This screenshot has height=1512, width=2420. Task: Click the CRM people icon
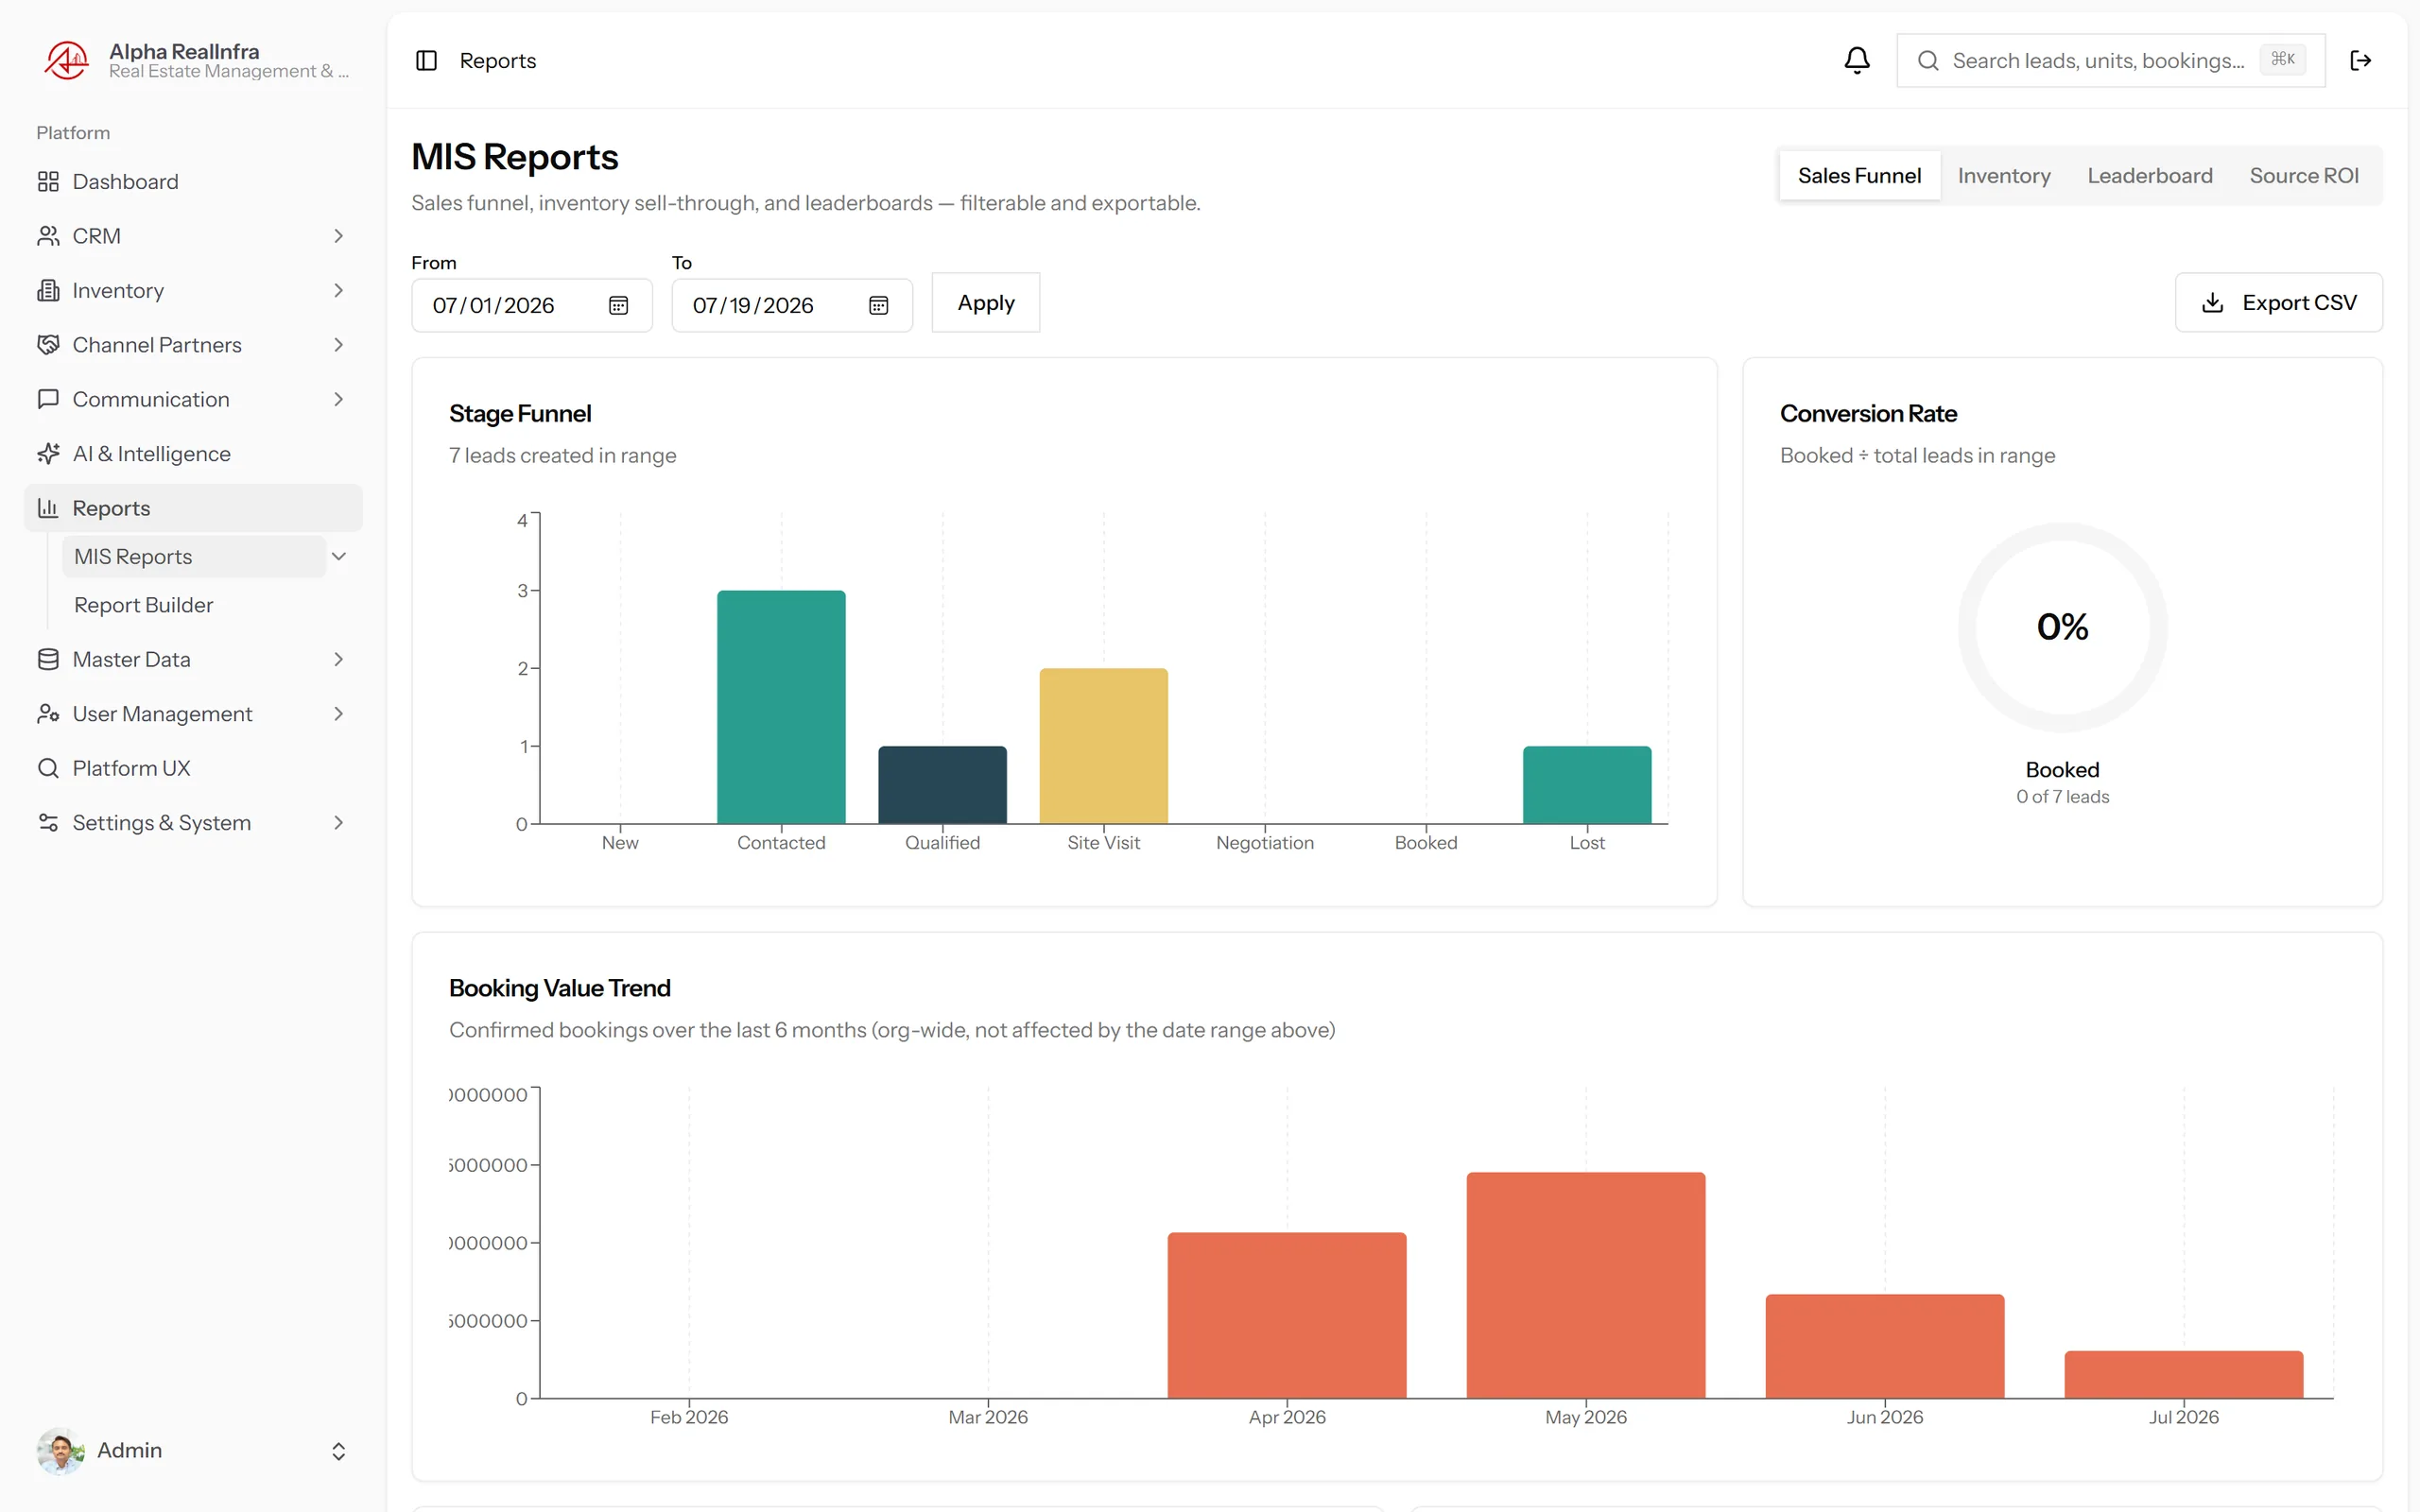[48, 236]
